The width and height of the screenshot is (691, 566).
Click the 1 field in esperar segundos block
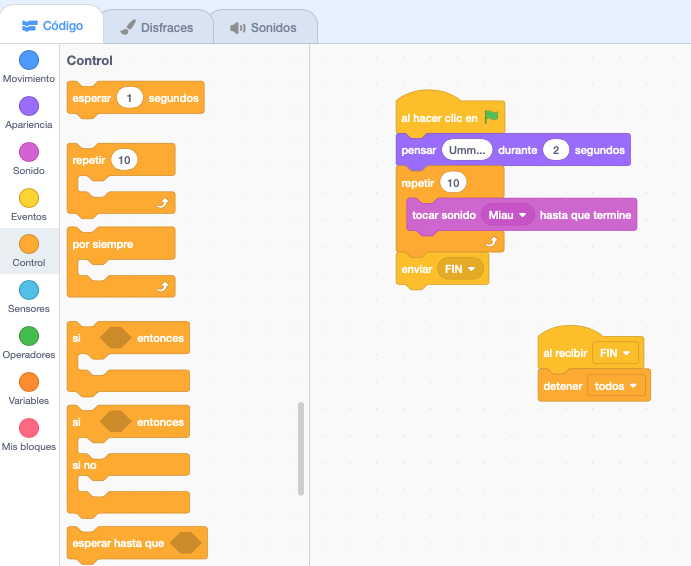tap(130, 98)
